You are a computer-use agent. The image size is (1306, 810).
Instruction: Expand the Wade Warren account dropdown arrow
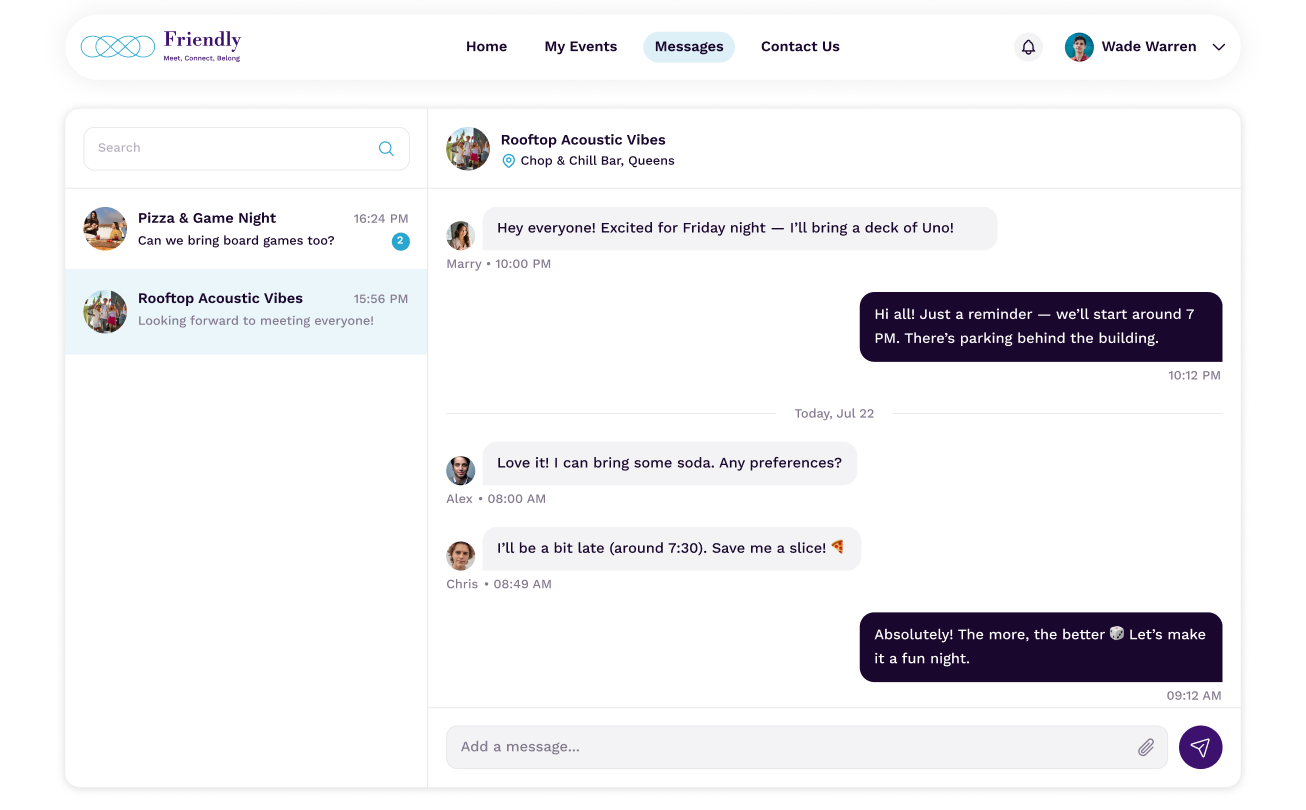coord(1218,47)
